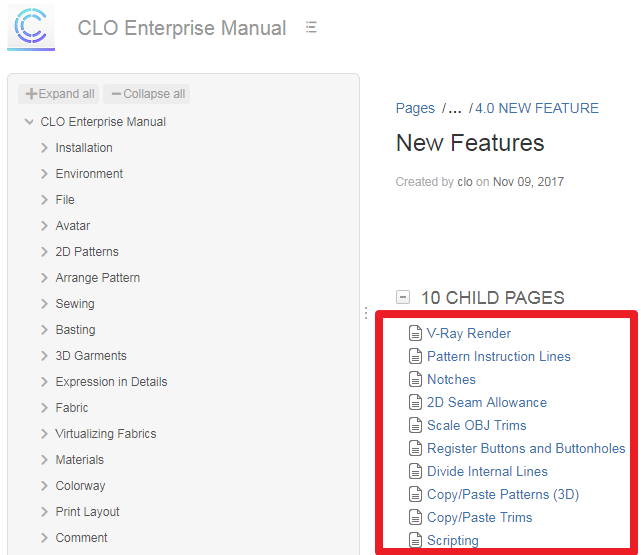
Task: Collapse the 10 Child Pages section
Action: coord(403,297)
